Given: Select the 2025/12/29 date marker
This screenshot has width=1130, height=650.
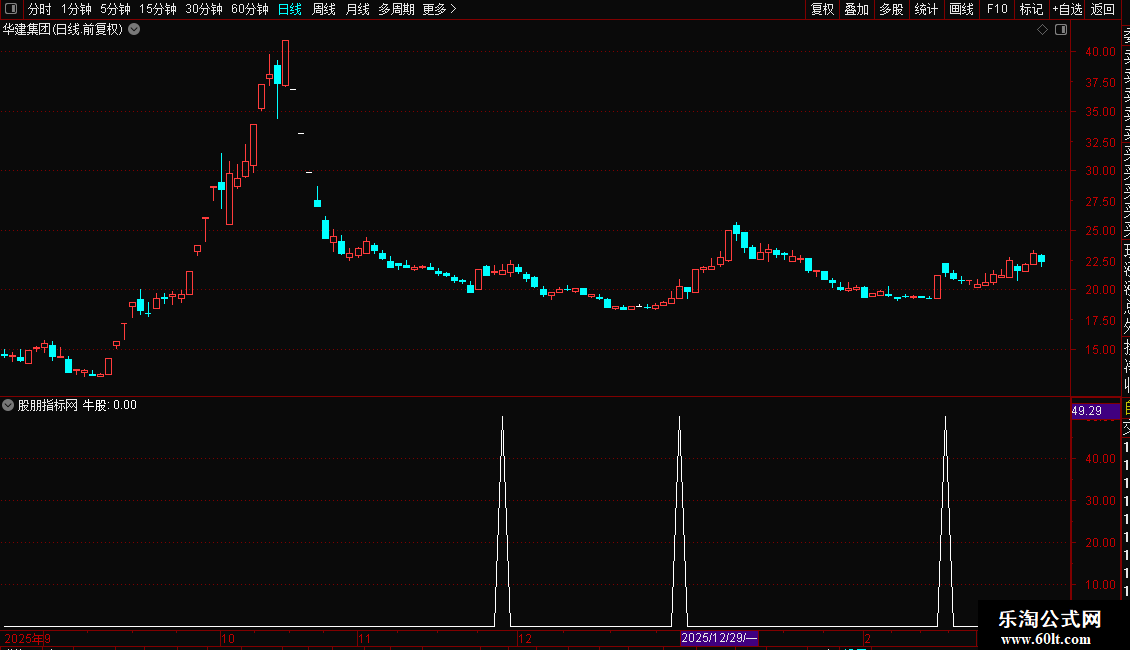Looking at the screenshot, I should pos(719,638).
